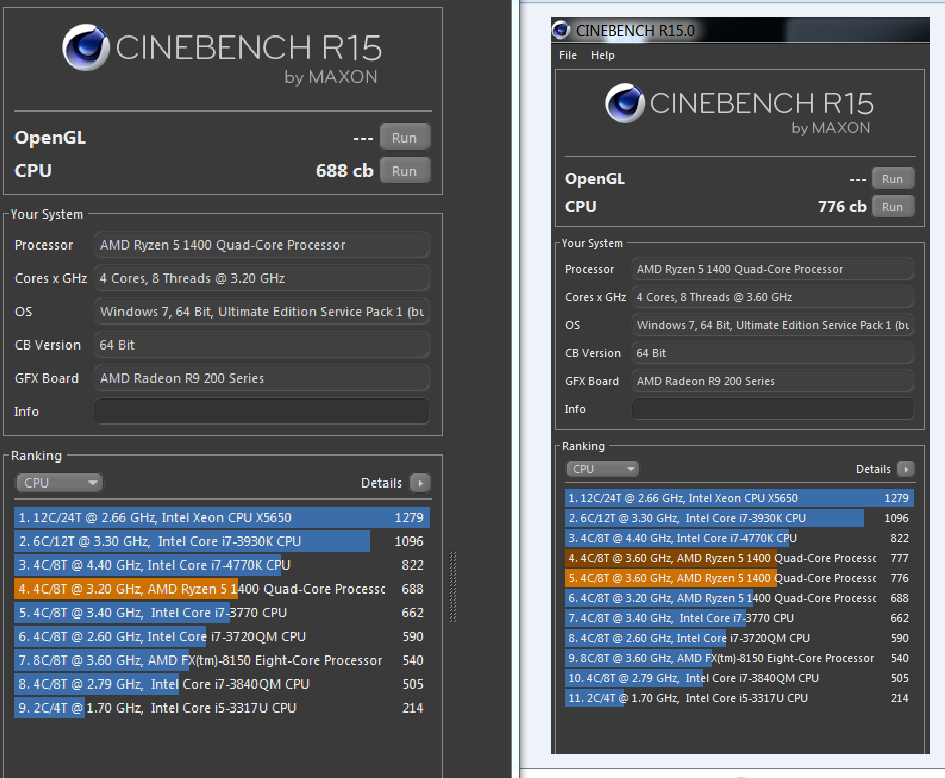Click the Info field in right window
945x778 pixels.
pyautogui.click(x=773, y=409)
